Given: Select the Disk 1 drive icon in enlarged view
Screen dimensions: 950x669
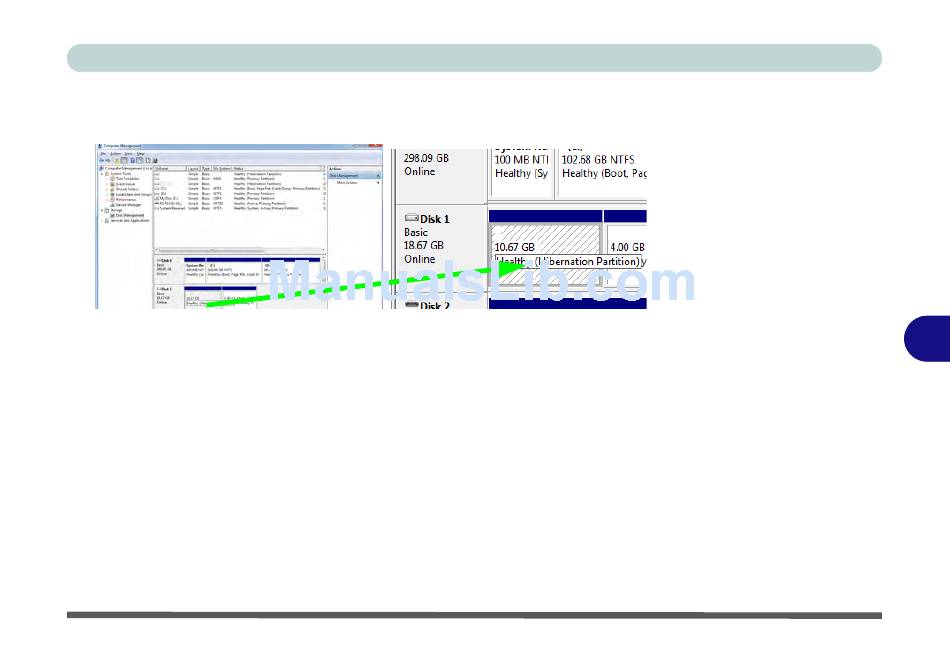Looking at the screenshot, I should pyautogui.click(x=411, y=218).
